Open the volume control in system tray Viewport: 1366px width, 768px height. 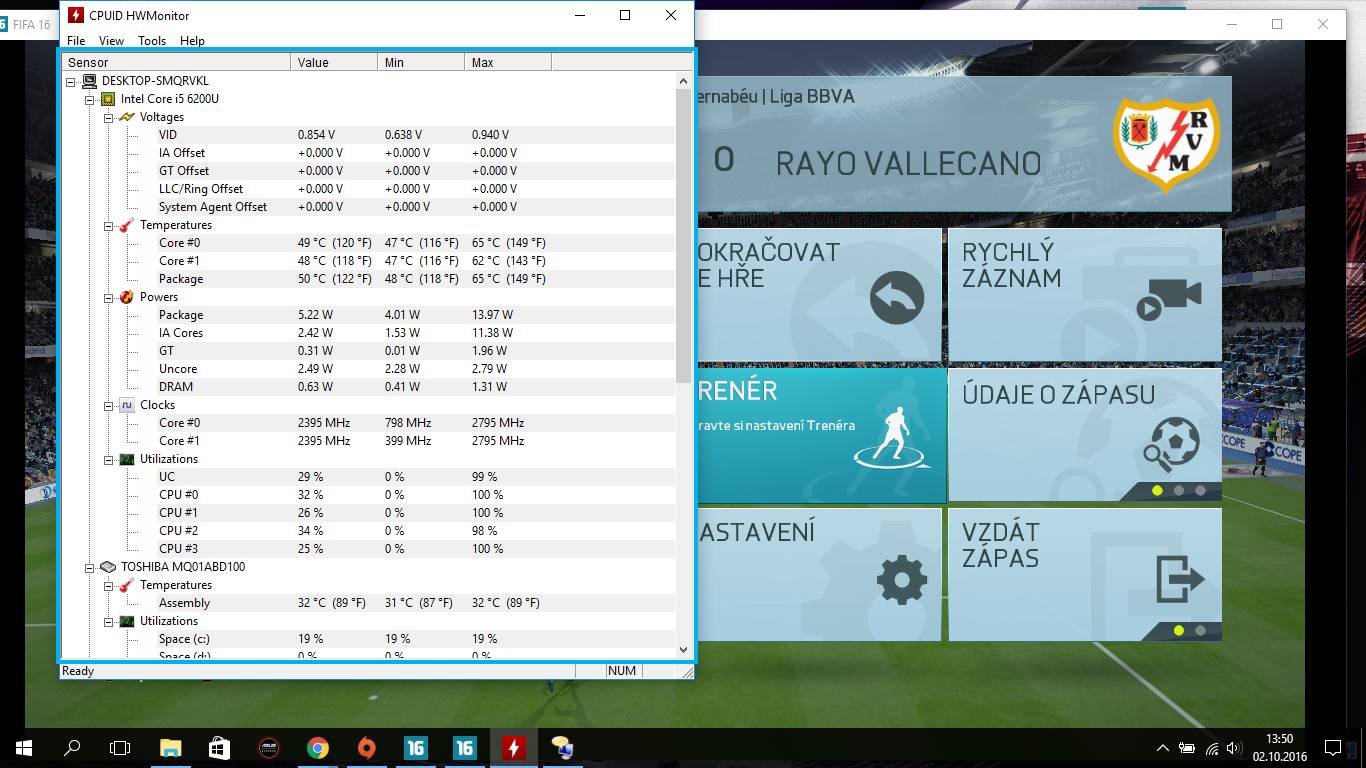[1235, 748]
